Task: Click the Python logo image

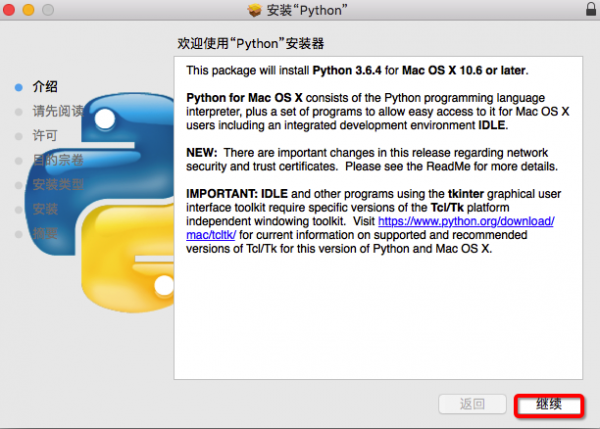Action: click(x=100, y=202)
